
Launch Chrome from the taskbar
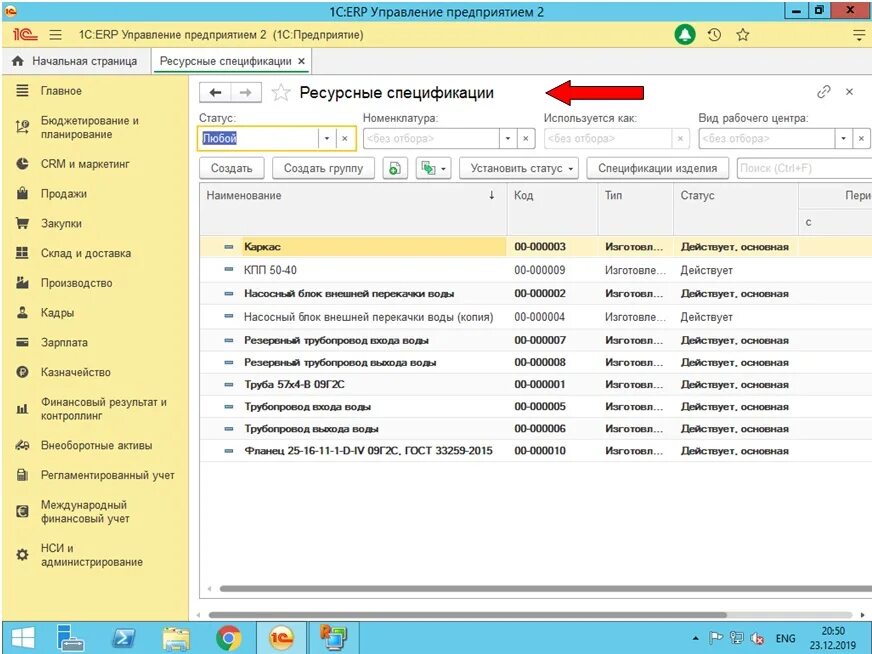coord(229,638)
